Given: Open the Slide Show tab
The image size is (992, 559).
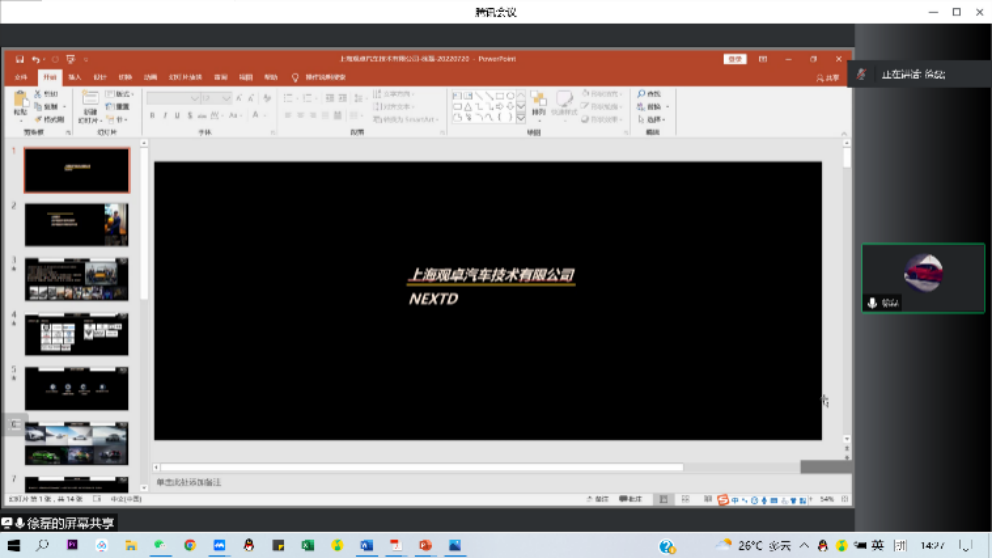Looking at the screenshot, I should tap(185, 78).
